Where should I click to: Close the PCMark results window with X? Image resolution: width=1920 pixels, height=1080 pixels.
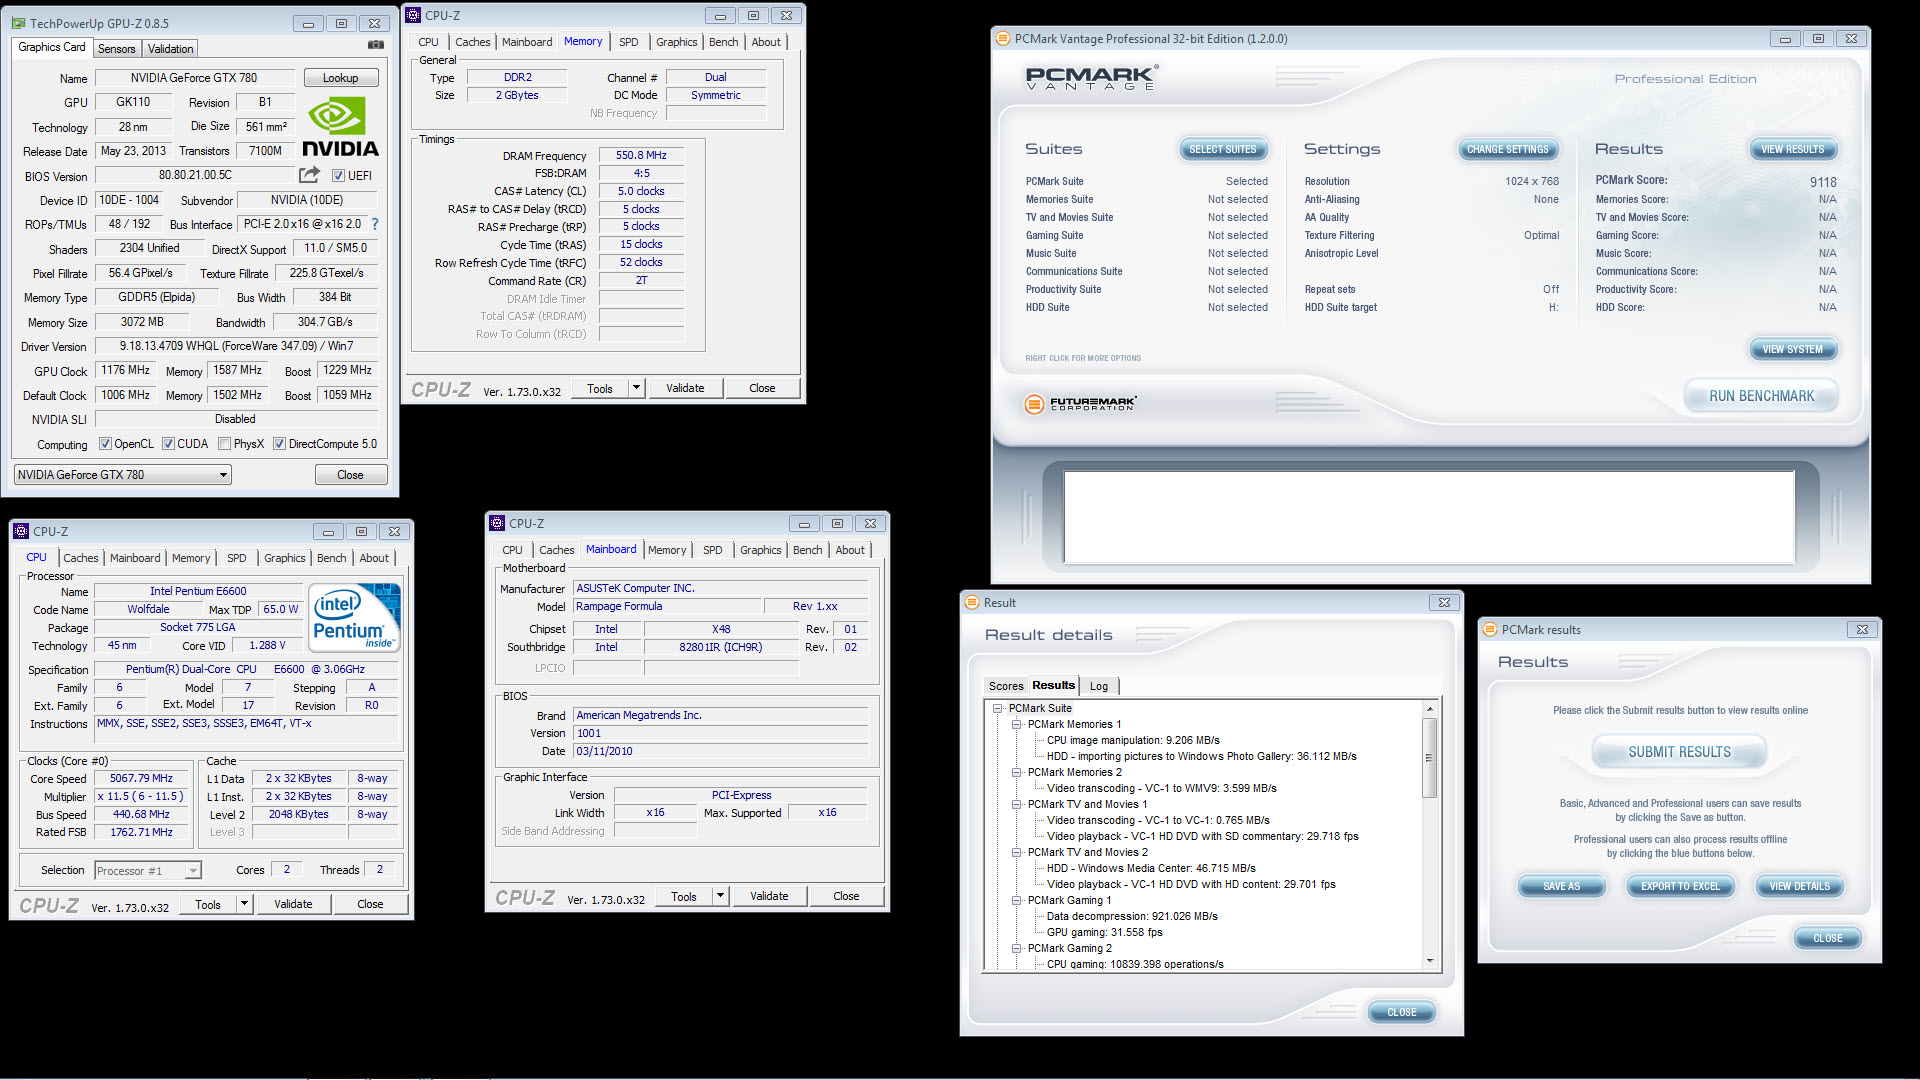click(x=1862, y=629)
